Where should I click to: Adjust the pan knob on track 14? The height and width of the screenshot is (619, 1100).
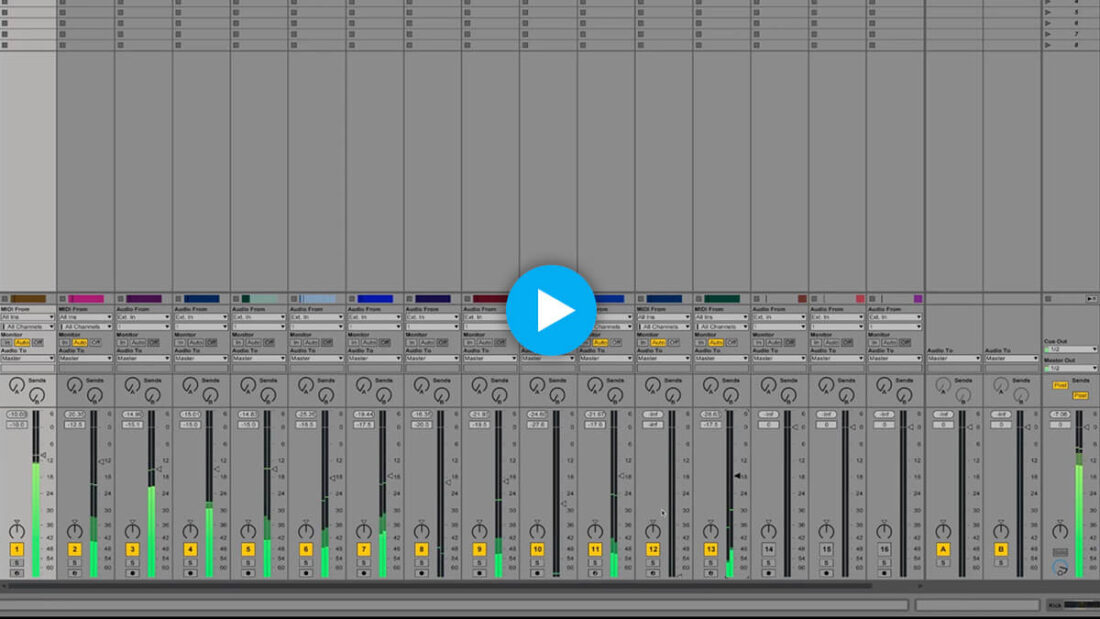tap(768, 531)
